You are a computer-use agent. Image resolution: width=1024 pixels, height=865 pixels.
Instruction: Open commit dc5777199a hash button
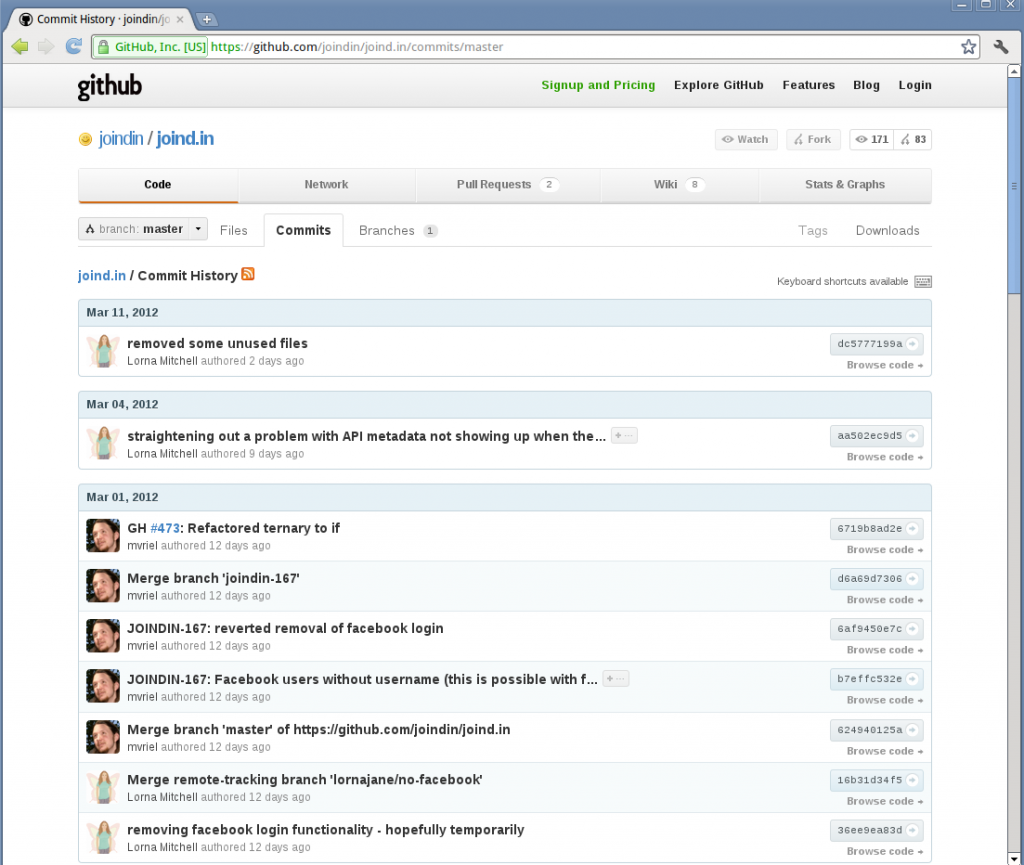876,344
